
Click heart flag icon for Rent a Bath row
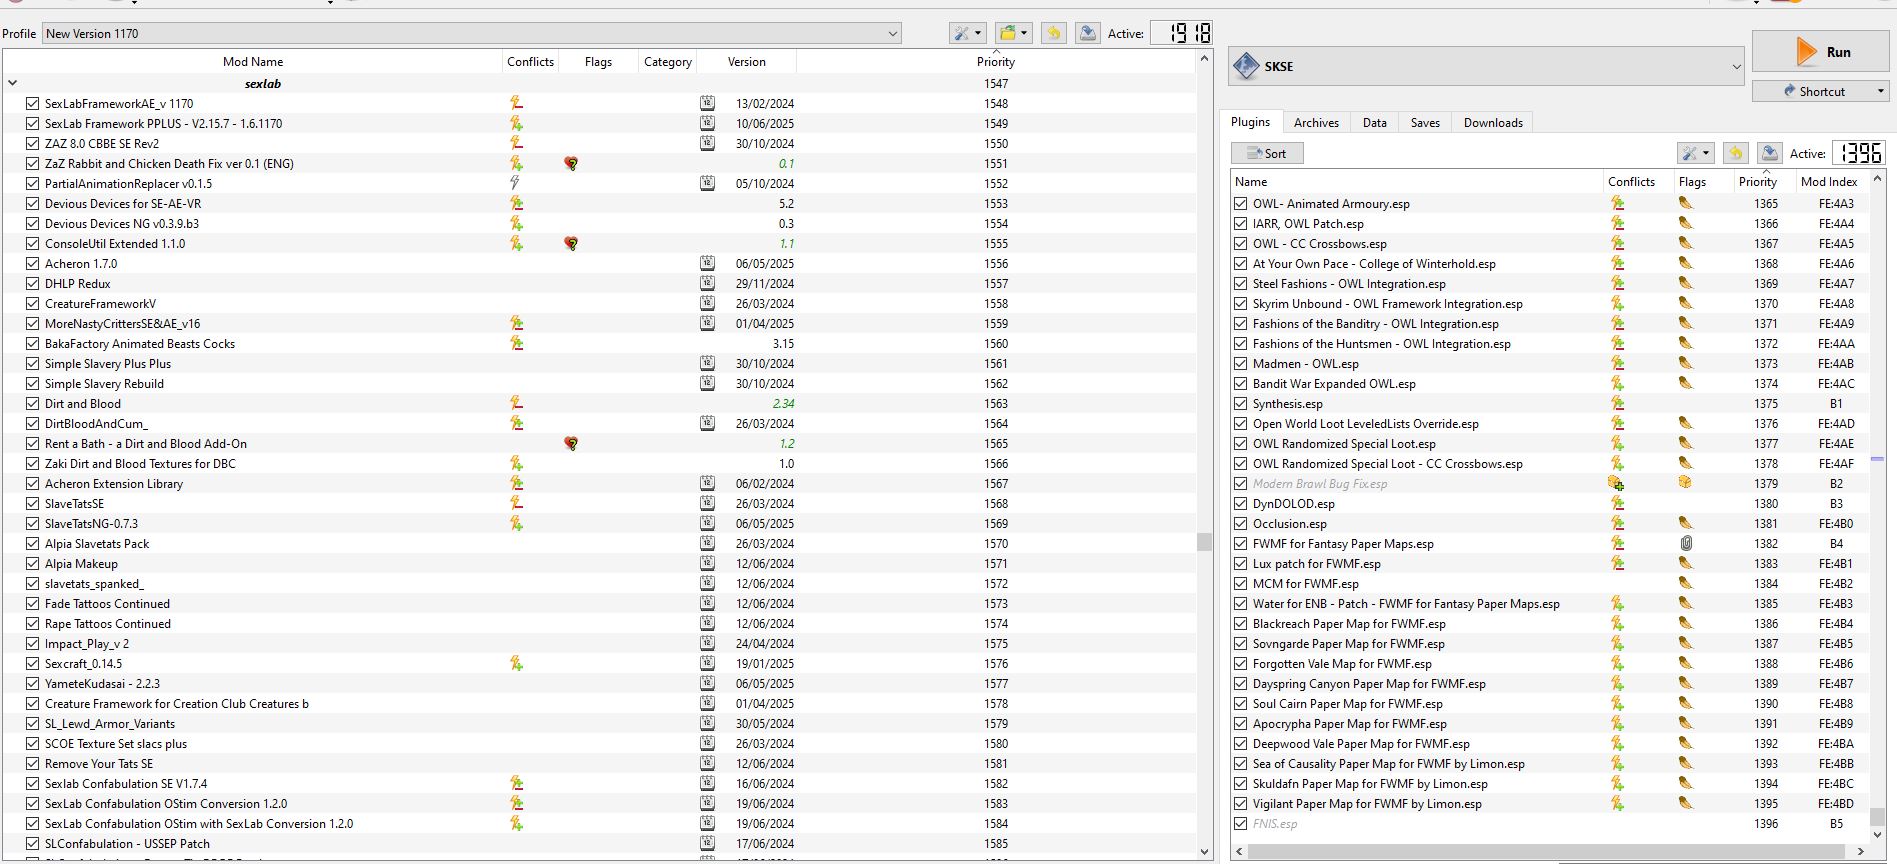pyautogui.click(x=571, y=443)
